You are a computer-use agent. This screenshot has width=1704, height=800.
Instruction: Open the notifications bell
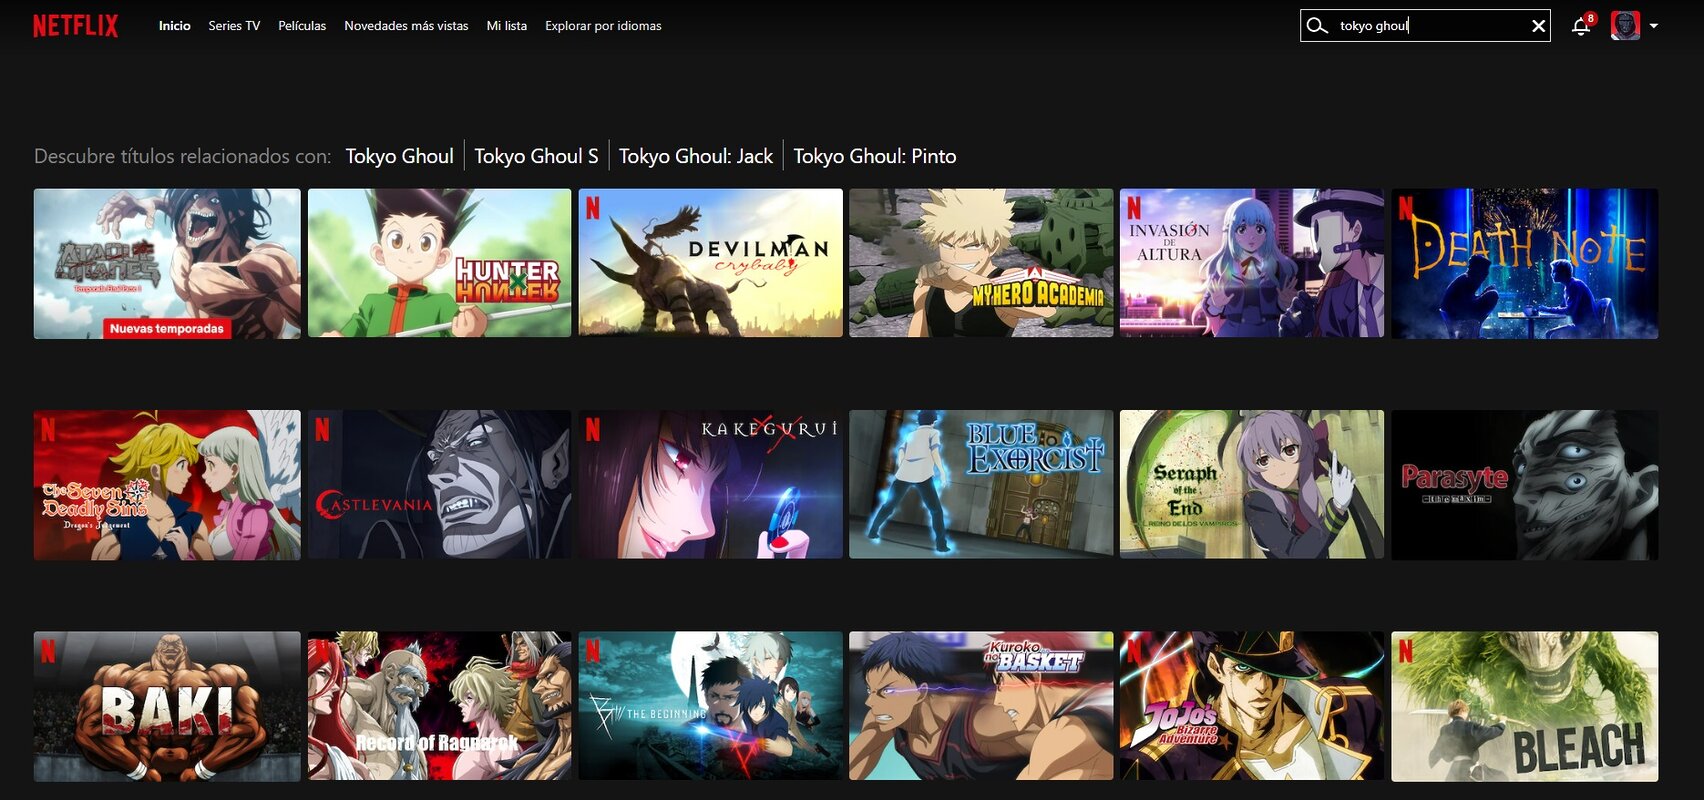tap(1581, 26)
